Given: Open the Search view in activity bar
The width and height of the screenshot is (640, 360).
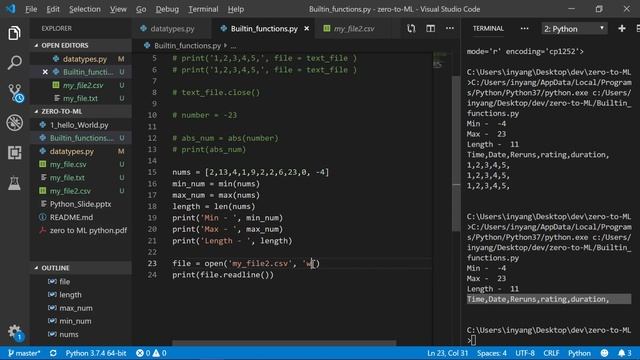Looking at the screenshot, I should tap(14, 63).
